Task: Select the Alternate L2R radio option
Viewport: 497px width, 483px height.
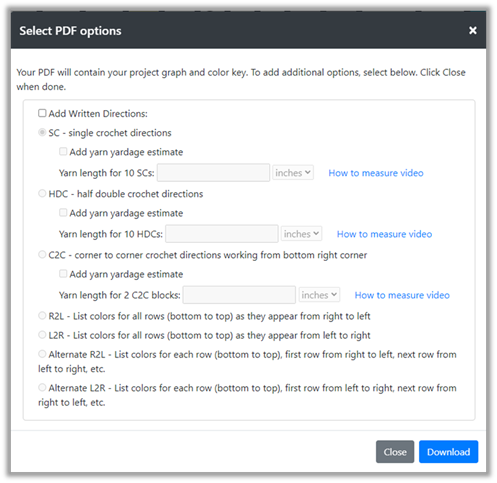Action: (42, 387)
